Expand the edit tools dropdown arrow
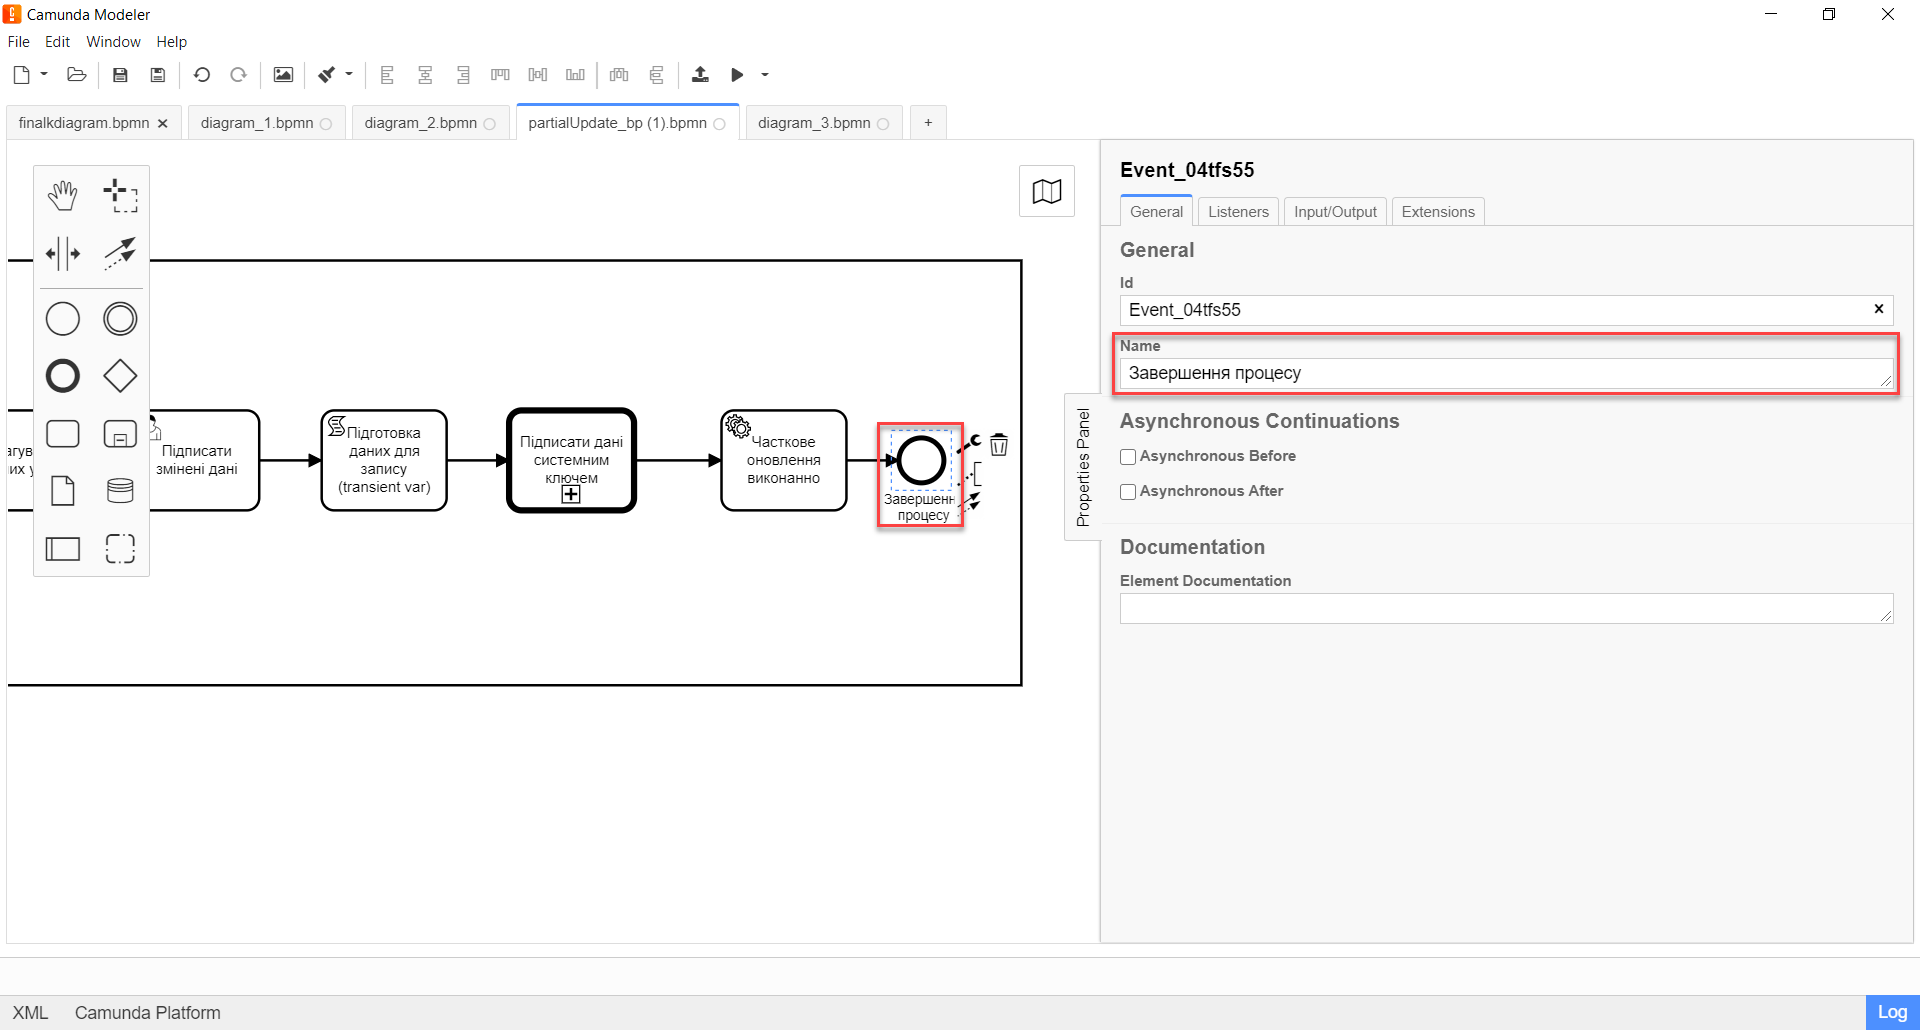 click(349, 74)
